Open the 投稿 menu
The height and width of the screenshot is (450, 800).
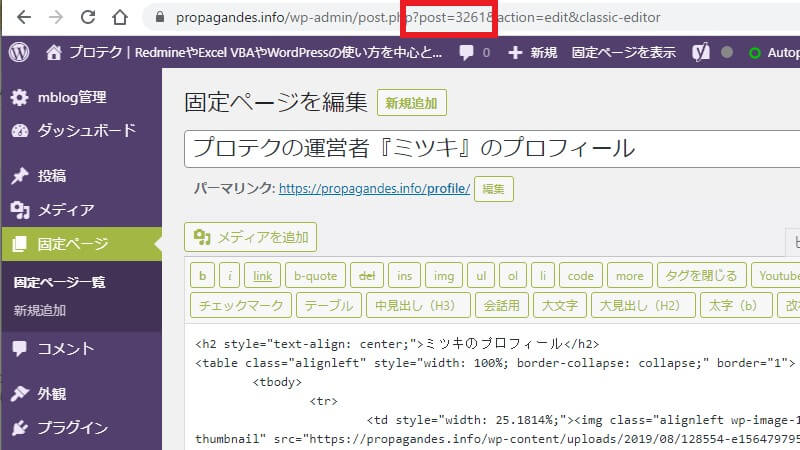point(52,175)
